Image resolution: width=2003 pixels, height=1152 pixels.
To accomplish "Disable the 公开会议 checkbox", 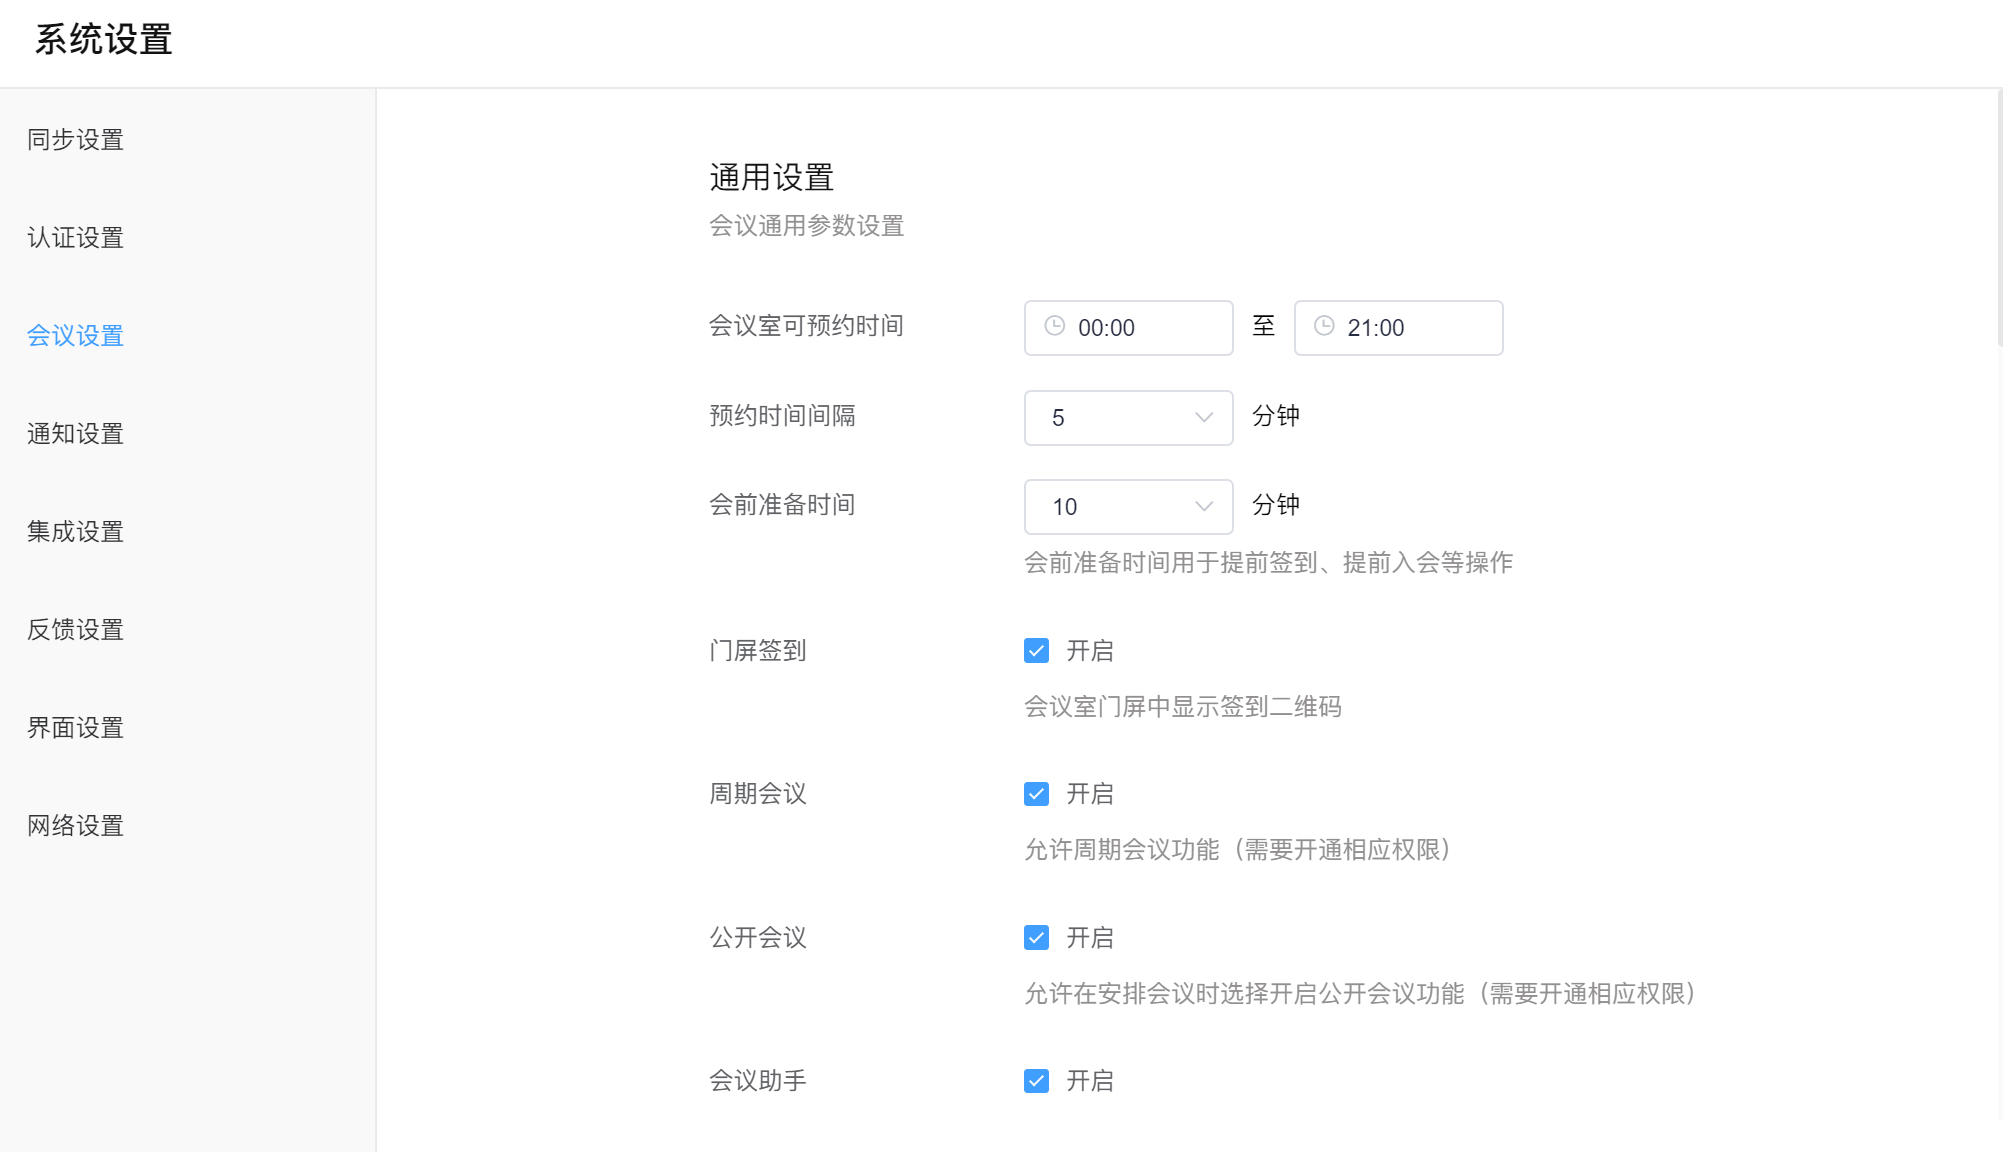I will 1036,938.
